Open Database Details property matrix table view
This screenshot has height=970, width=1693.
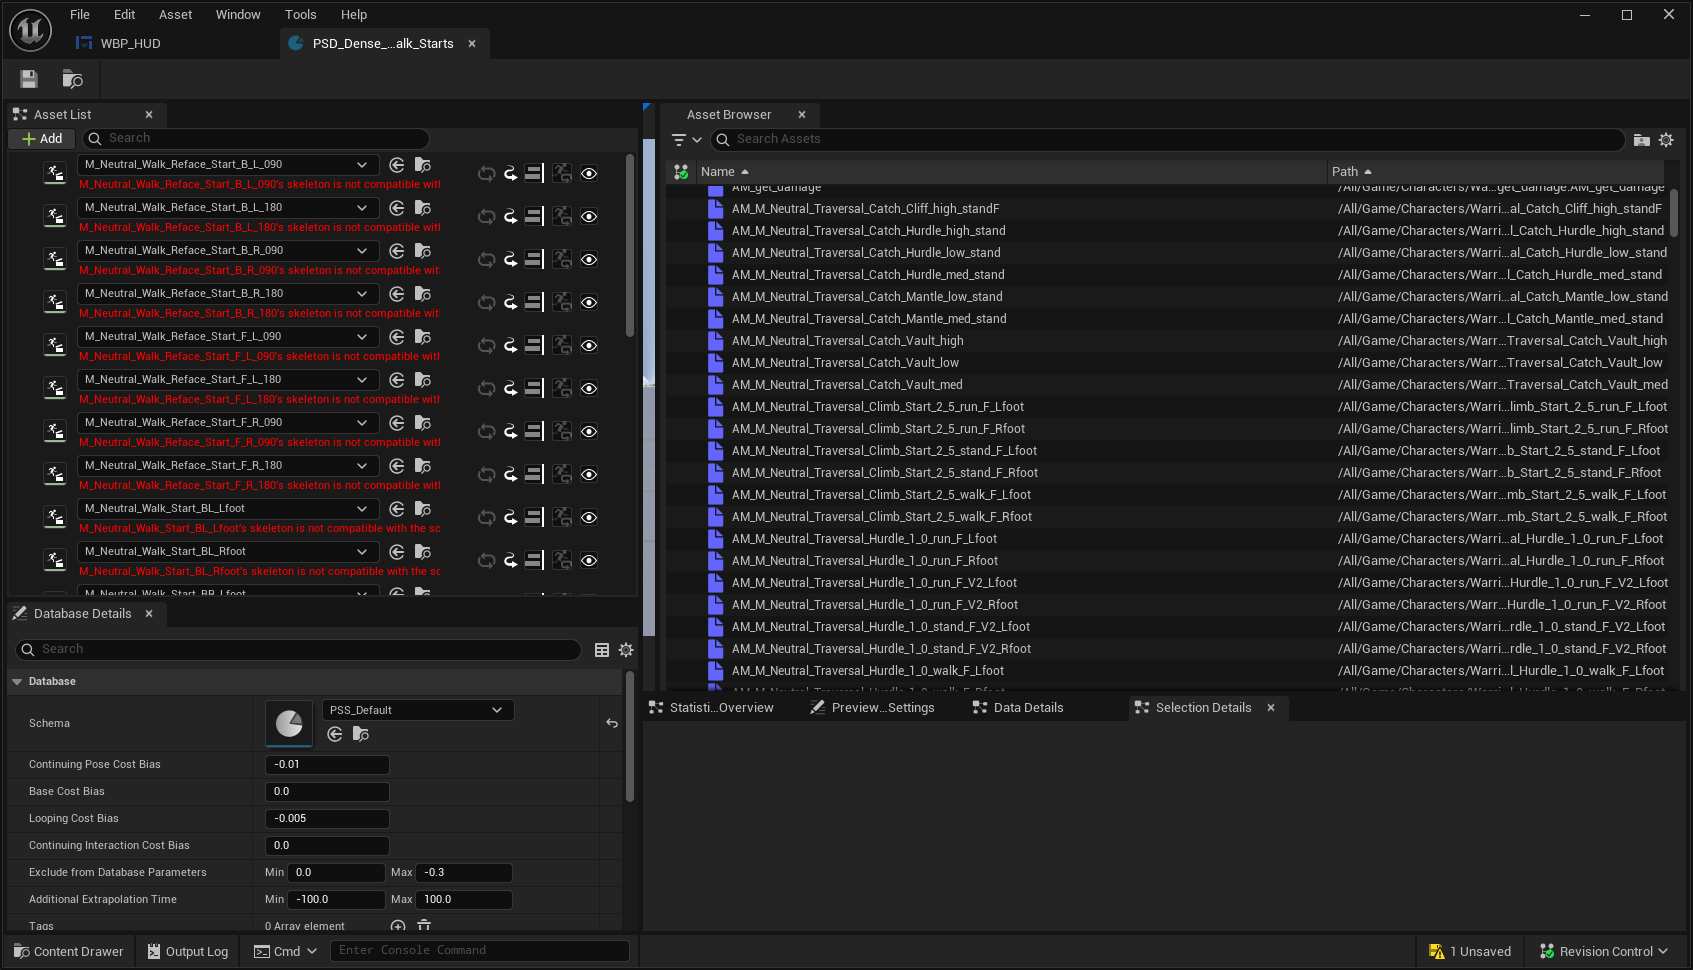tap(602, 650)
